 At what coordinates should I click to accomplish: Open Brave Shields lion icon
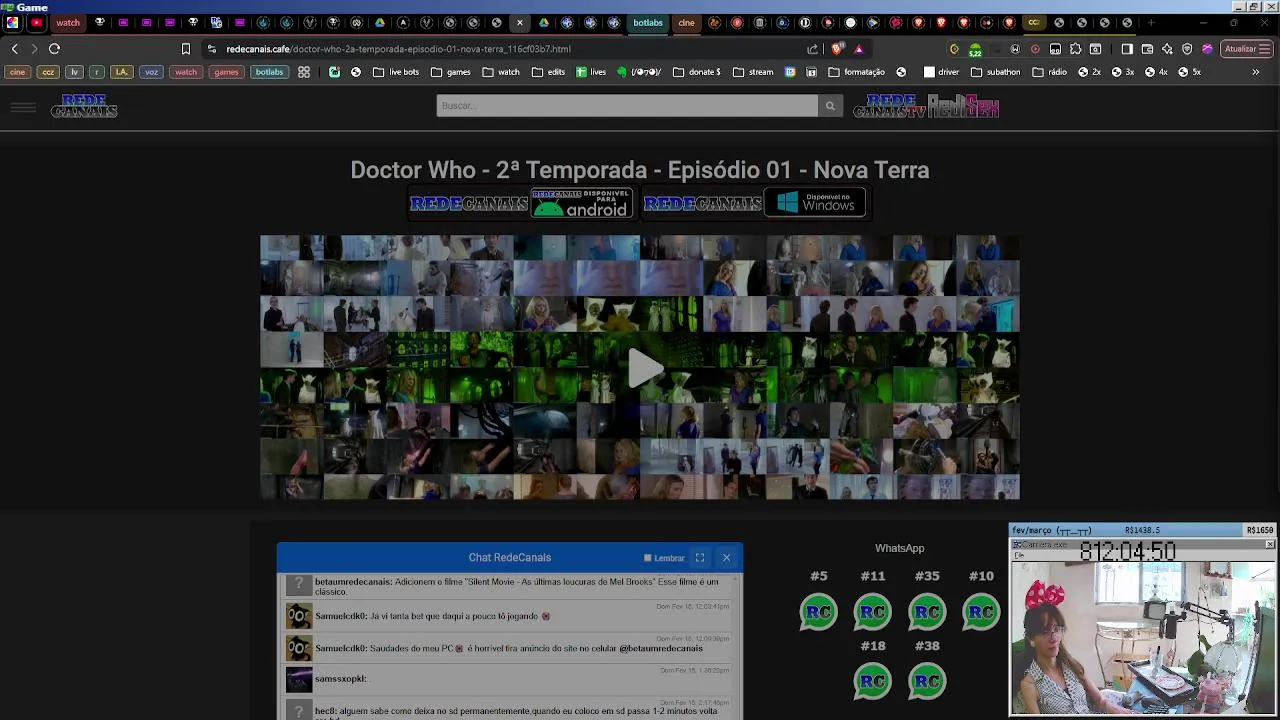point(837,48)
